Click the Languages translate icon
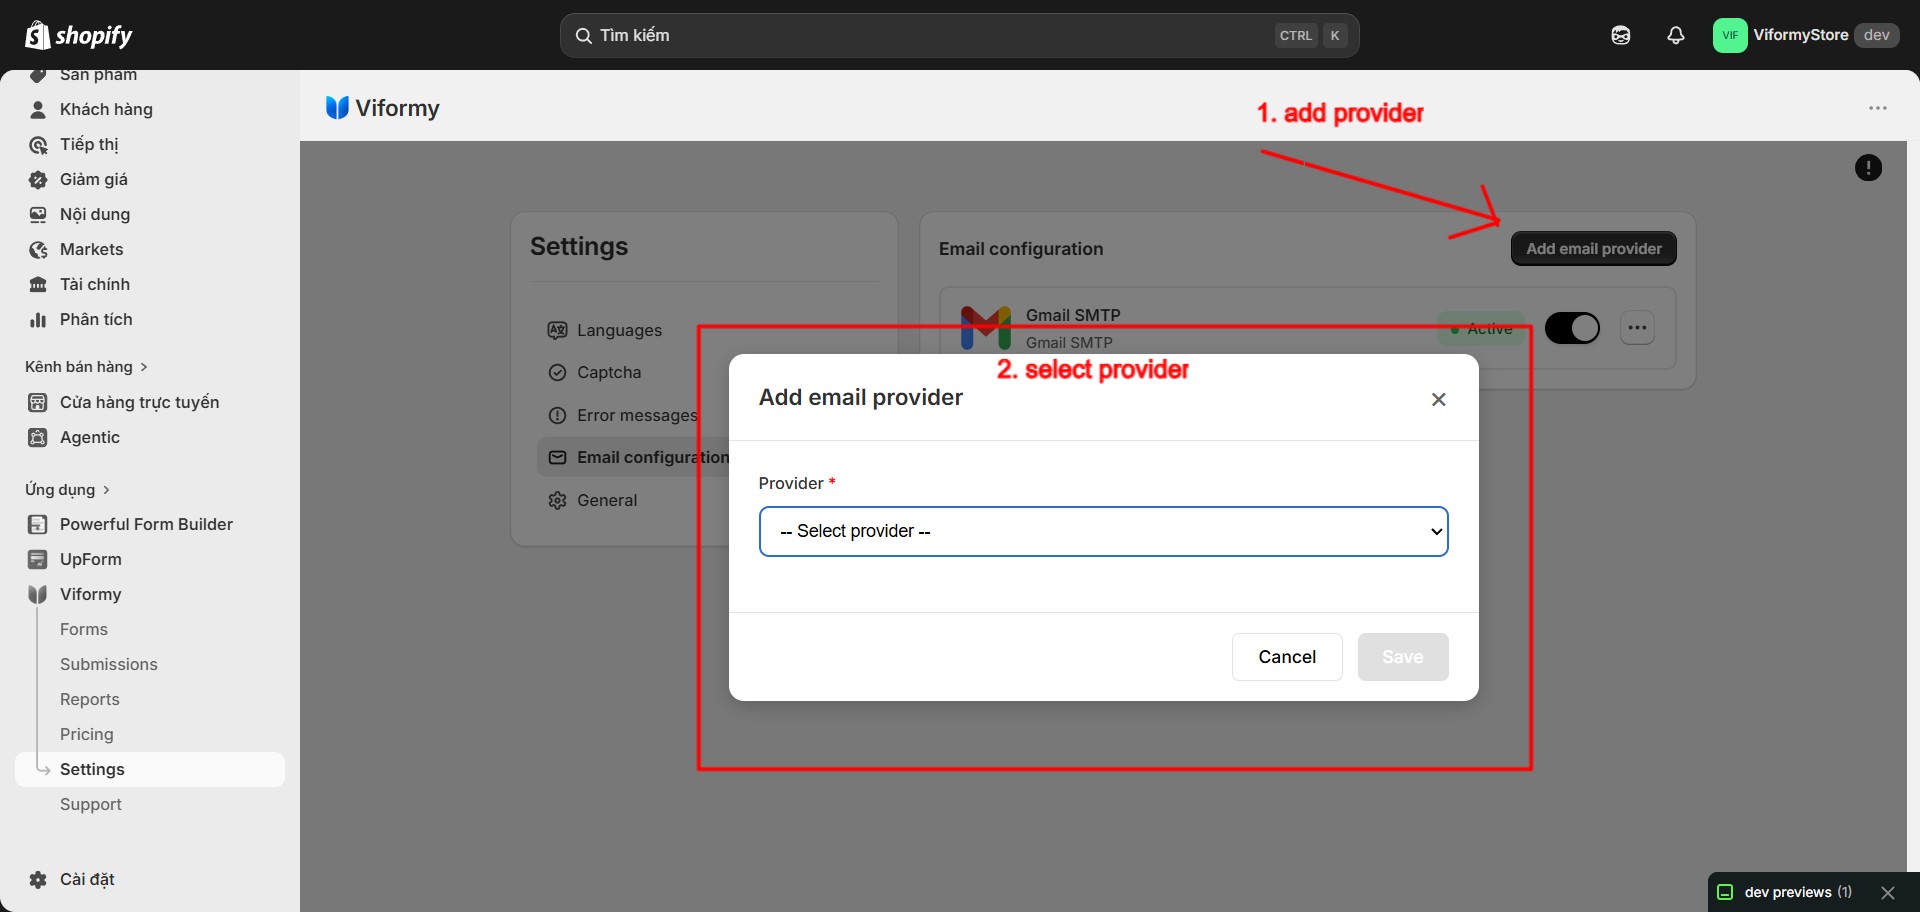Image resolution: width=1920 pixels, height=912 pixels. (x=557, y=330)
